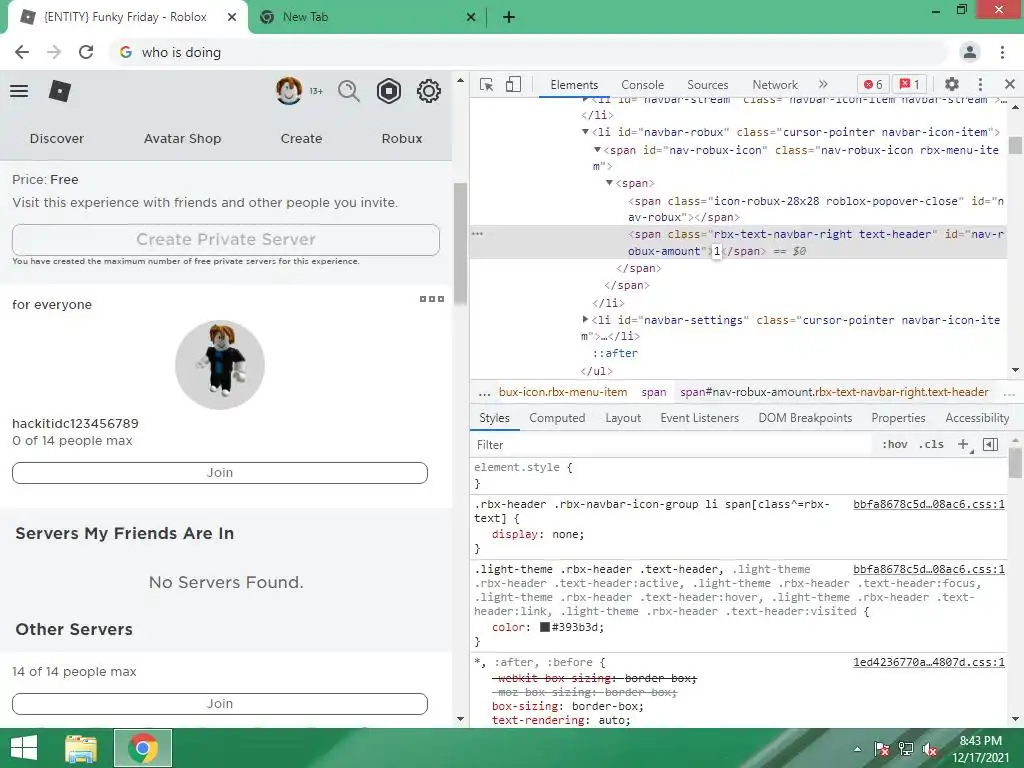Open File Explorer from the taskbar

pyautogui.click(x=81, y=748)
